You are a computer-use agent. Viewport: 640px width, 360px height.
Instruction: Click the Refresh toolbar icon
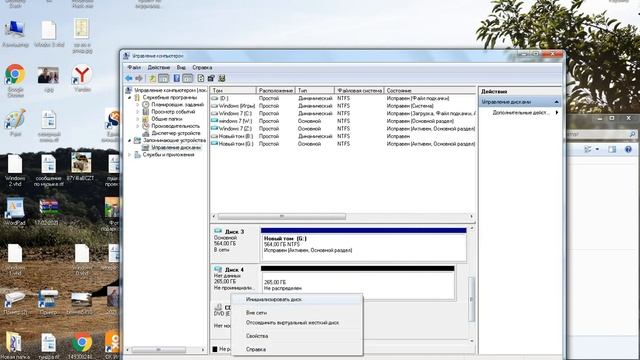(200, 78)
